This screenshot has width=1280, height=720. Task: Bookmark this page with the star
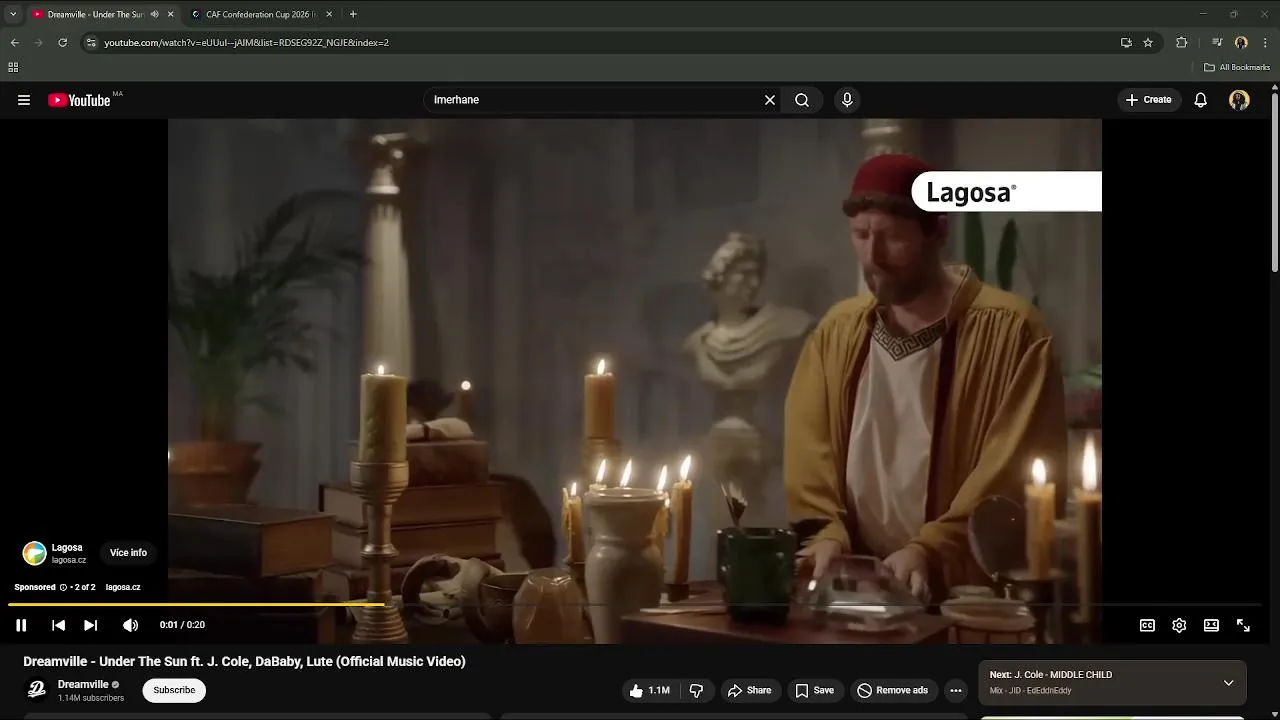[x=1148, y=42]
